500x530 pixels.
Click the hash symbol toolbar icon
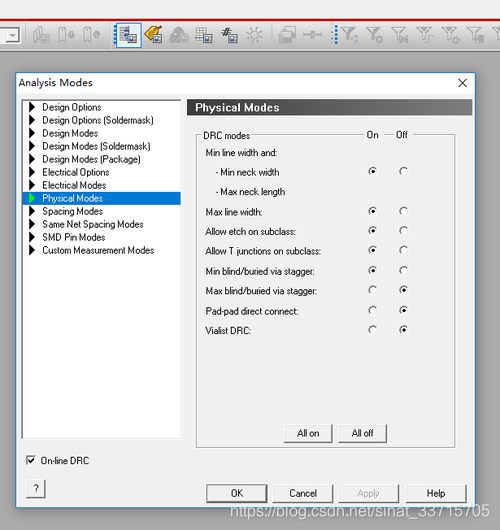click(229, 35)
